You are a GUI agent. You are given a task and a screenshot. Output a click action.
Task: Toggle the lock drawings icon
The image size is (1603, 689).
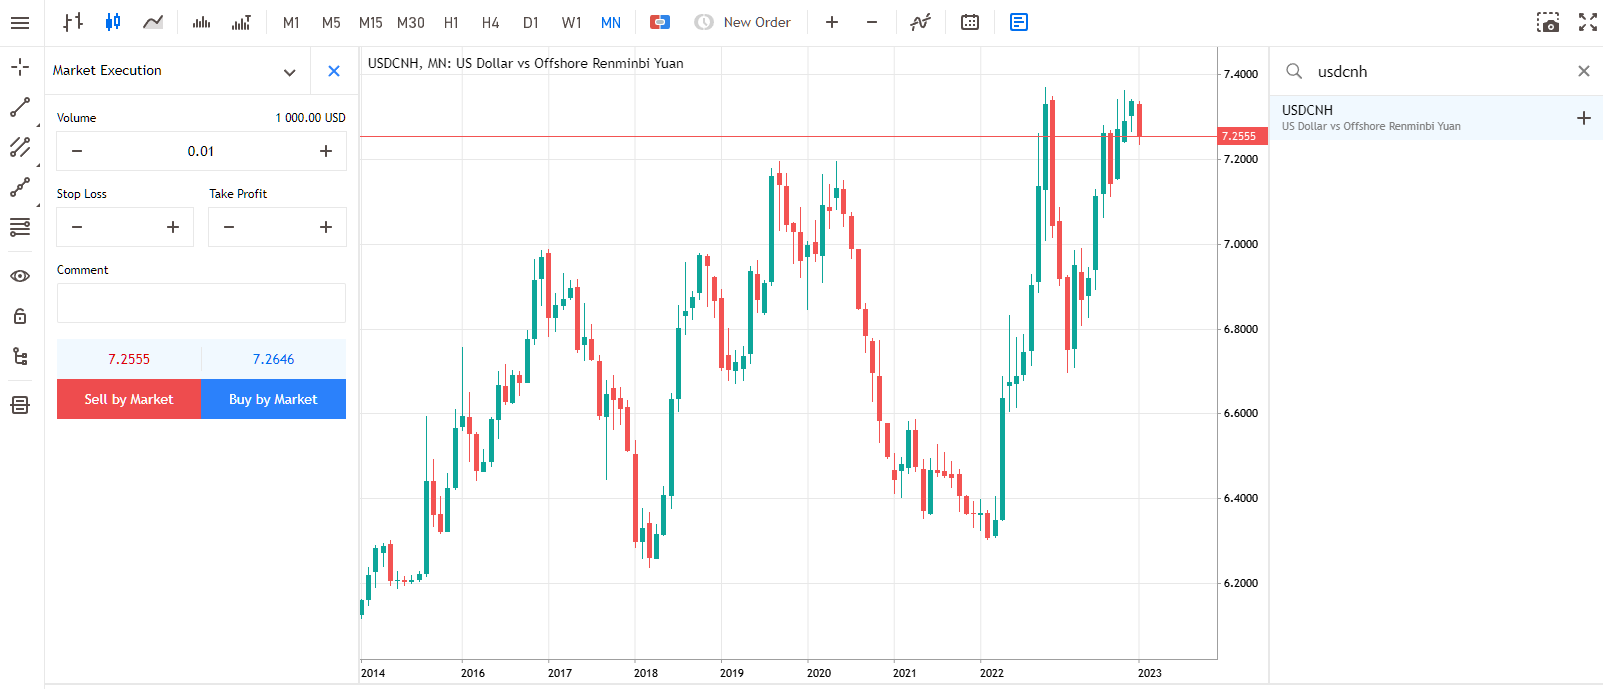(x=20, y=316)
